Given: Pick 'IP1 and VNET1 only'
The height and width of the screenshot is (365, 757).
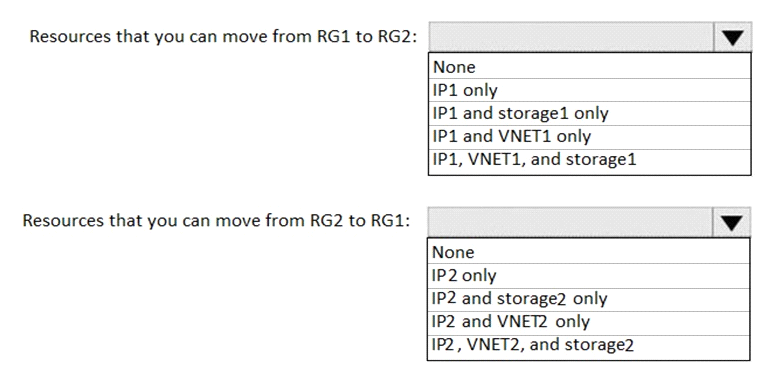Looking at the screenshot, I should 589,136.
